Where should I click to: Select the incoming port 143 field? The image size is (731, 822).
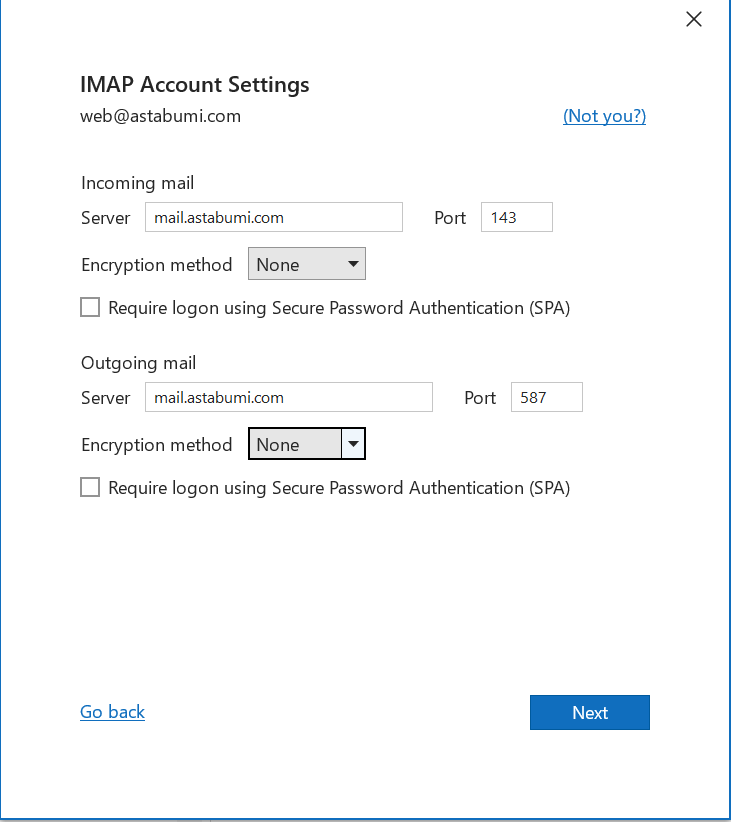pyautogui.click(x=516, y=217)
